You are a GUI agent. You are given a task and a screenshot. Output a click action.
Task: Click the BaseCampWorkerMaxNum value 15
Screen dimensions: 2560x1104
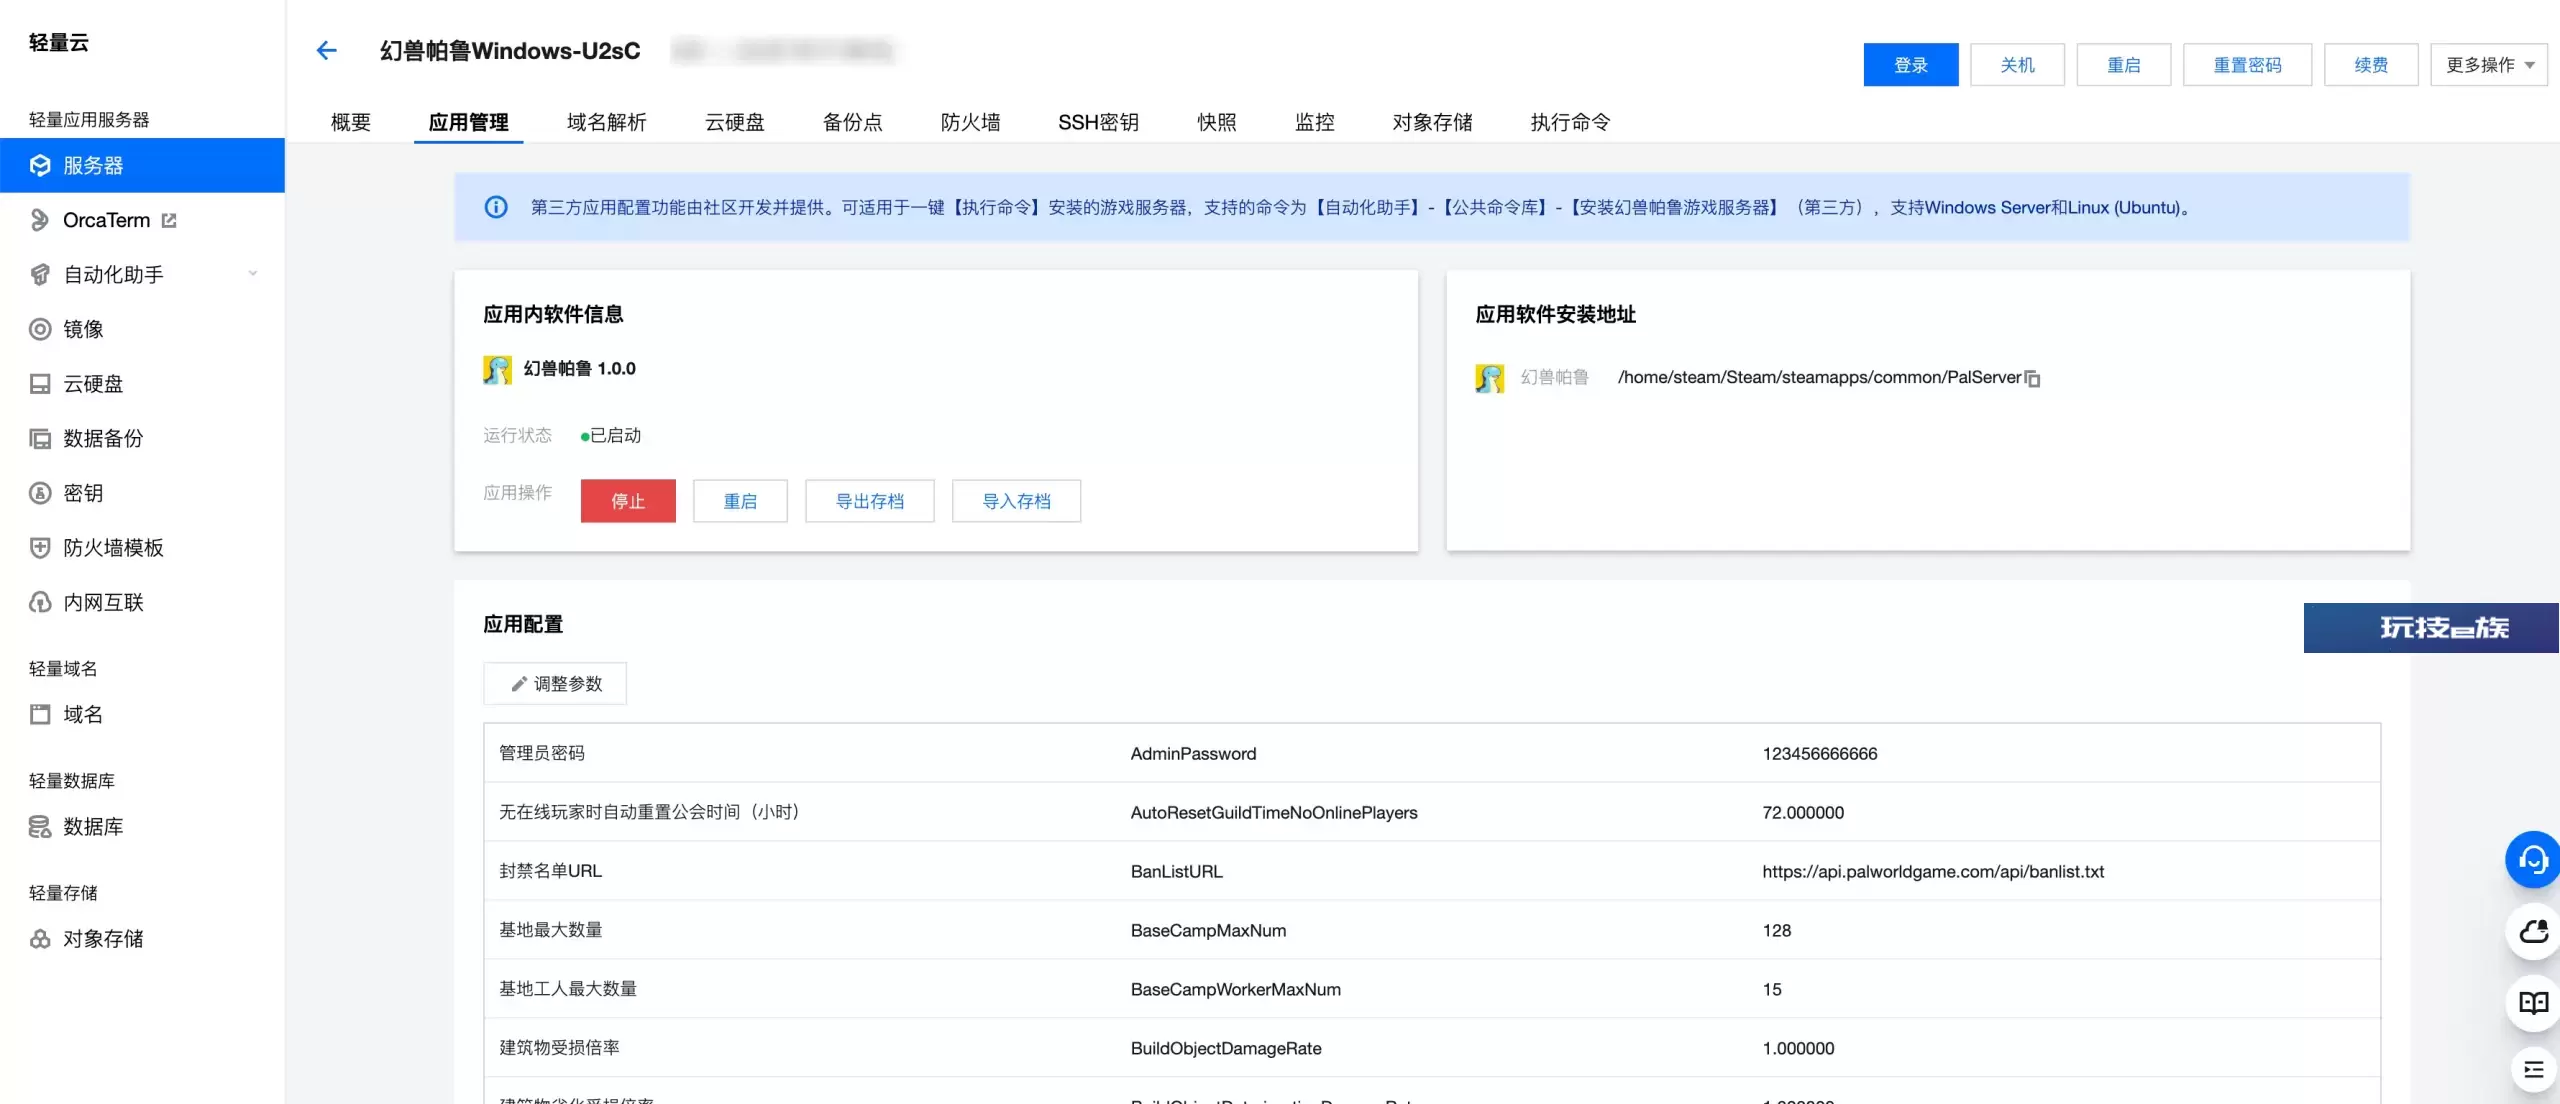coord(1772,990)
